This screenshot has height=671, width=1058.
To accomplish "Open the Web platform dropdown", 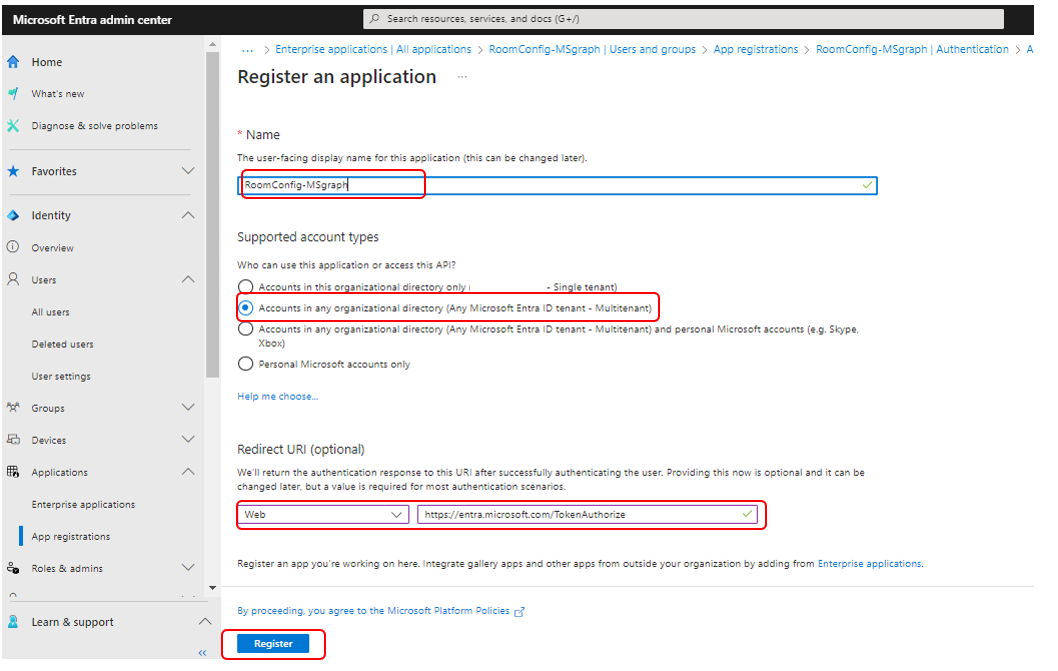I will click(323, 514).
